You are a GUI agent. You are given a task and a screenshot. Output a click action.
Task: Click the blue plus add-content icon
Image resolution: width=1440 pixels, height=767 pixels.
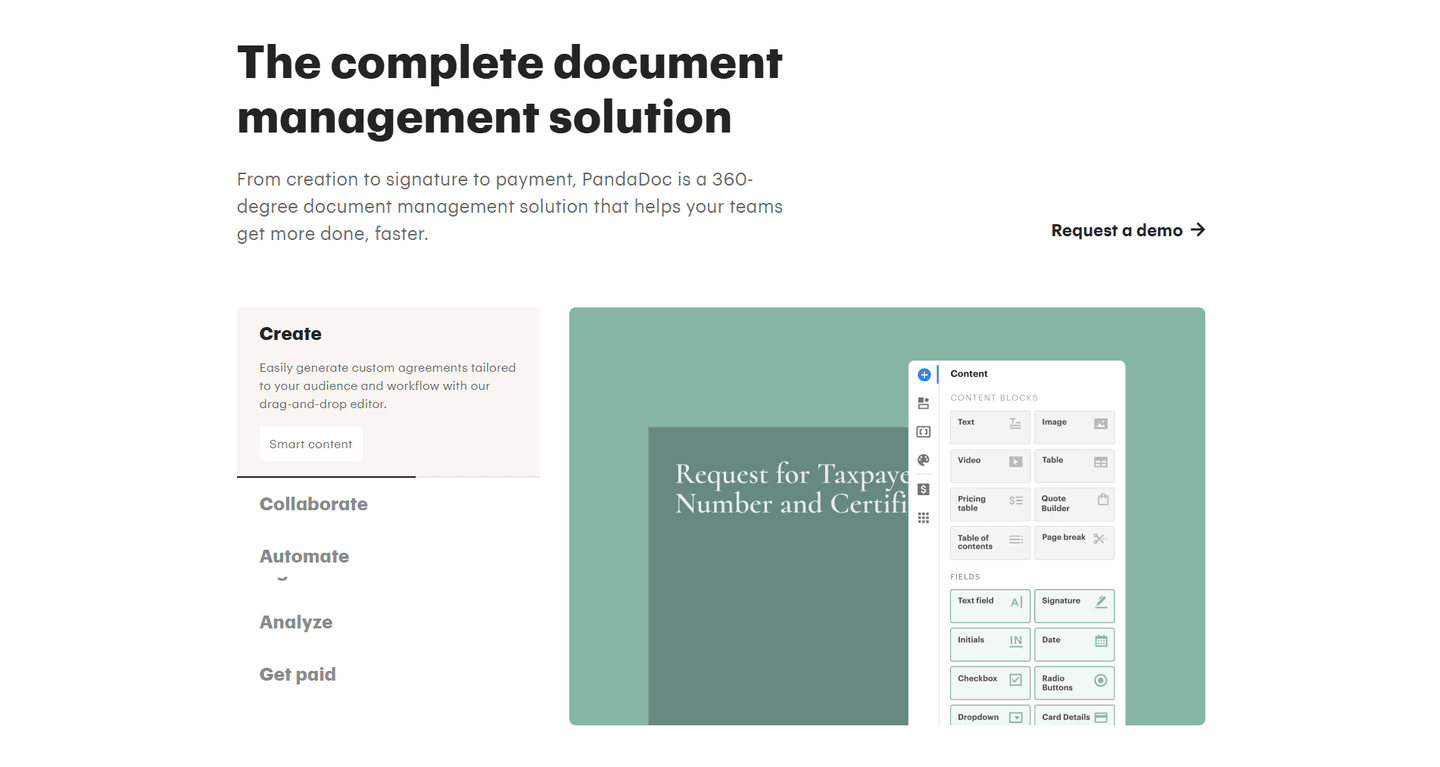924,375
